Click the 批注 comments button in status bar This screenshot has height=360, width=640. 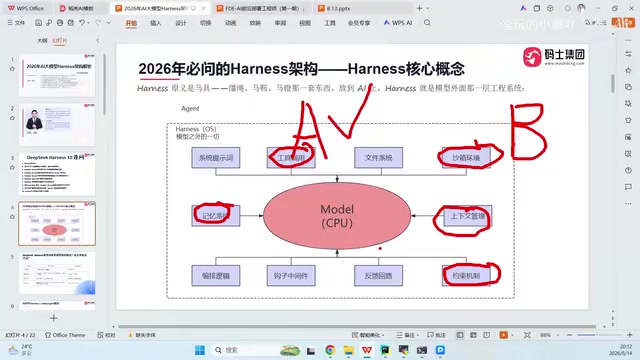[436, 335]
